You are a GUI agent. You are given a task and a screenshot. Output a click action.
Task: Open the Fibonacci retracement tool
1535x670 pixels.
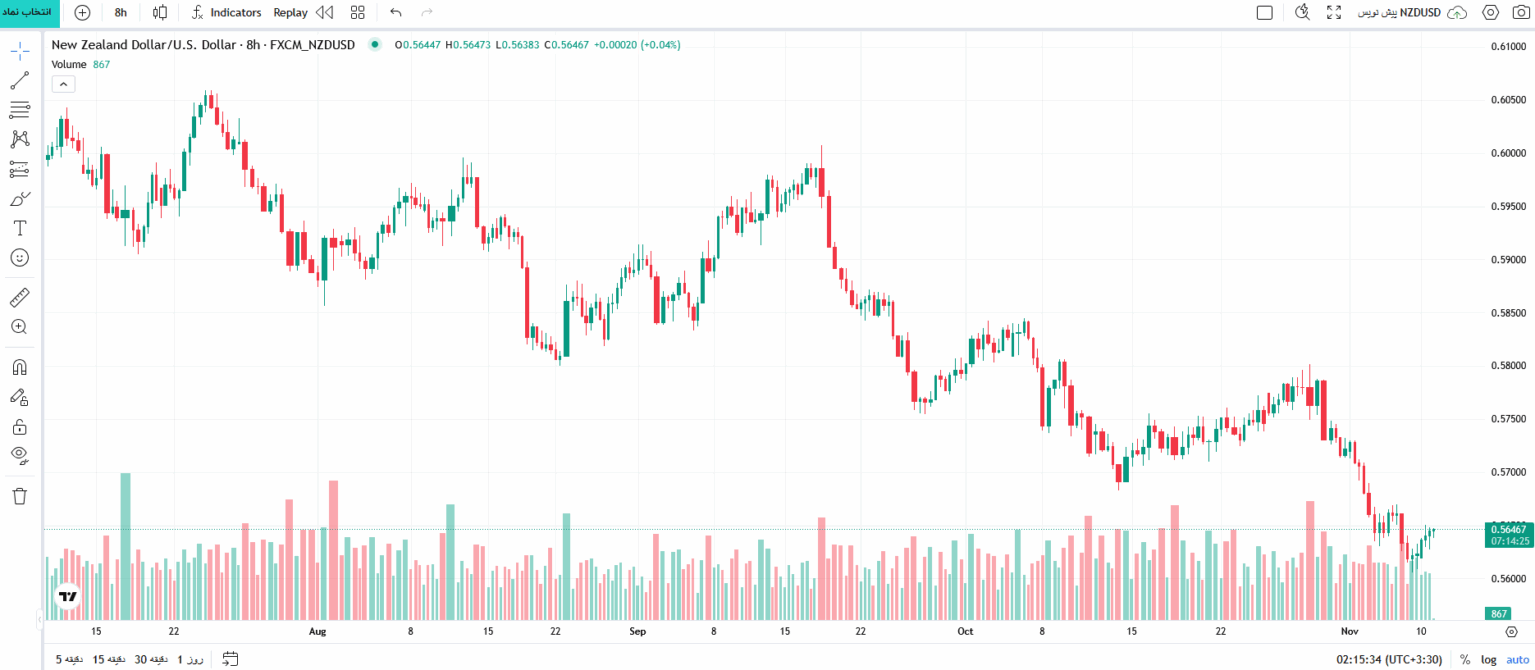coord(20,110)
